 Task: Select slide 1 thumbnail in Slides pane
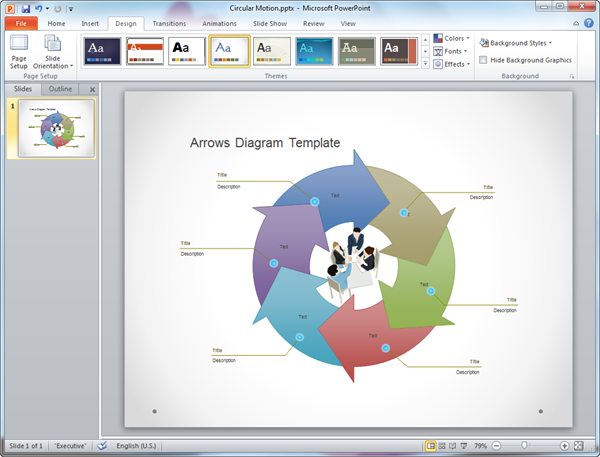coord(56,128)
